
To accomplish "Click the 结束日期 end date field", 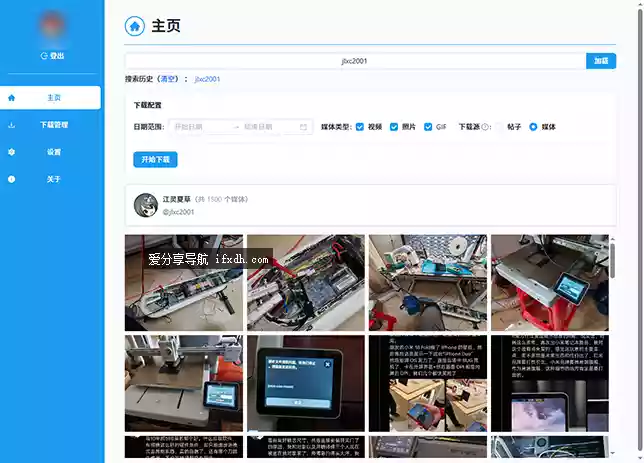I will click(269, 127).
